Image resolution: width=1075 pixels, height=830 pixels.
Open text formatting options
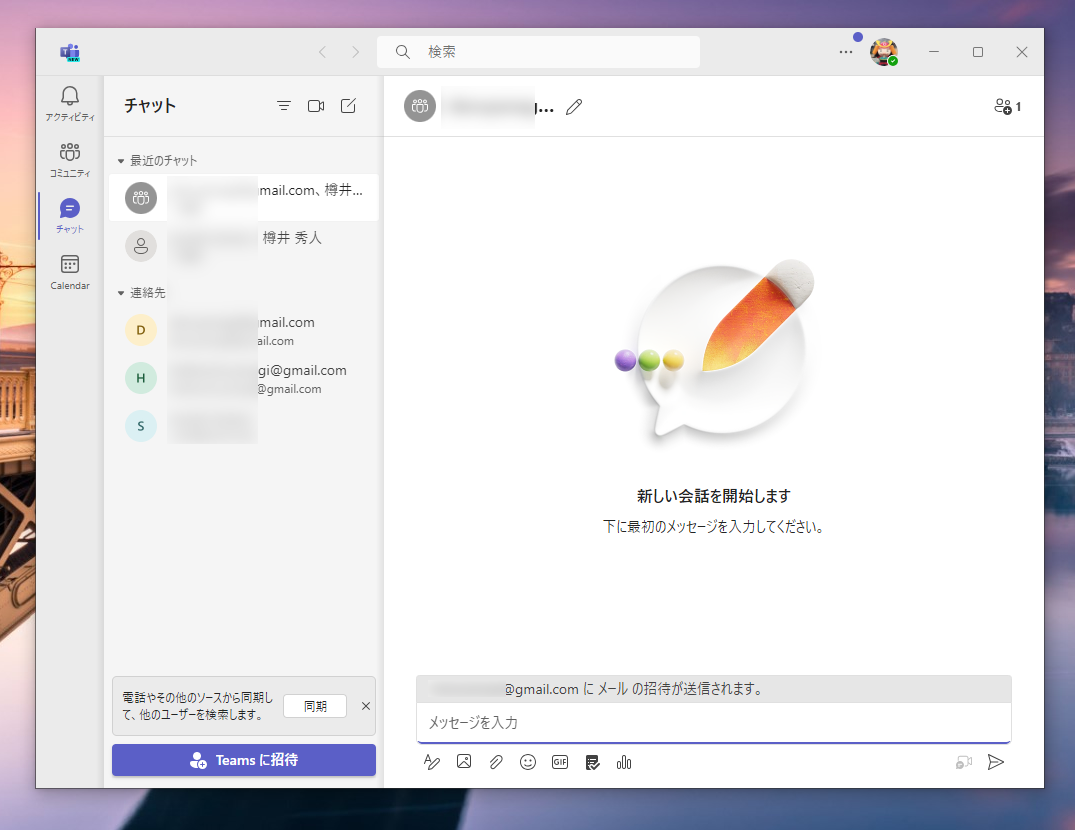[x=432, y=762]
